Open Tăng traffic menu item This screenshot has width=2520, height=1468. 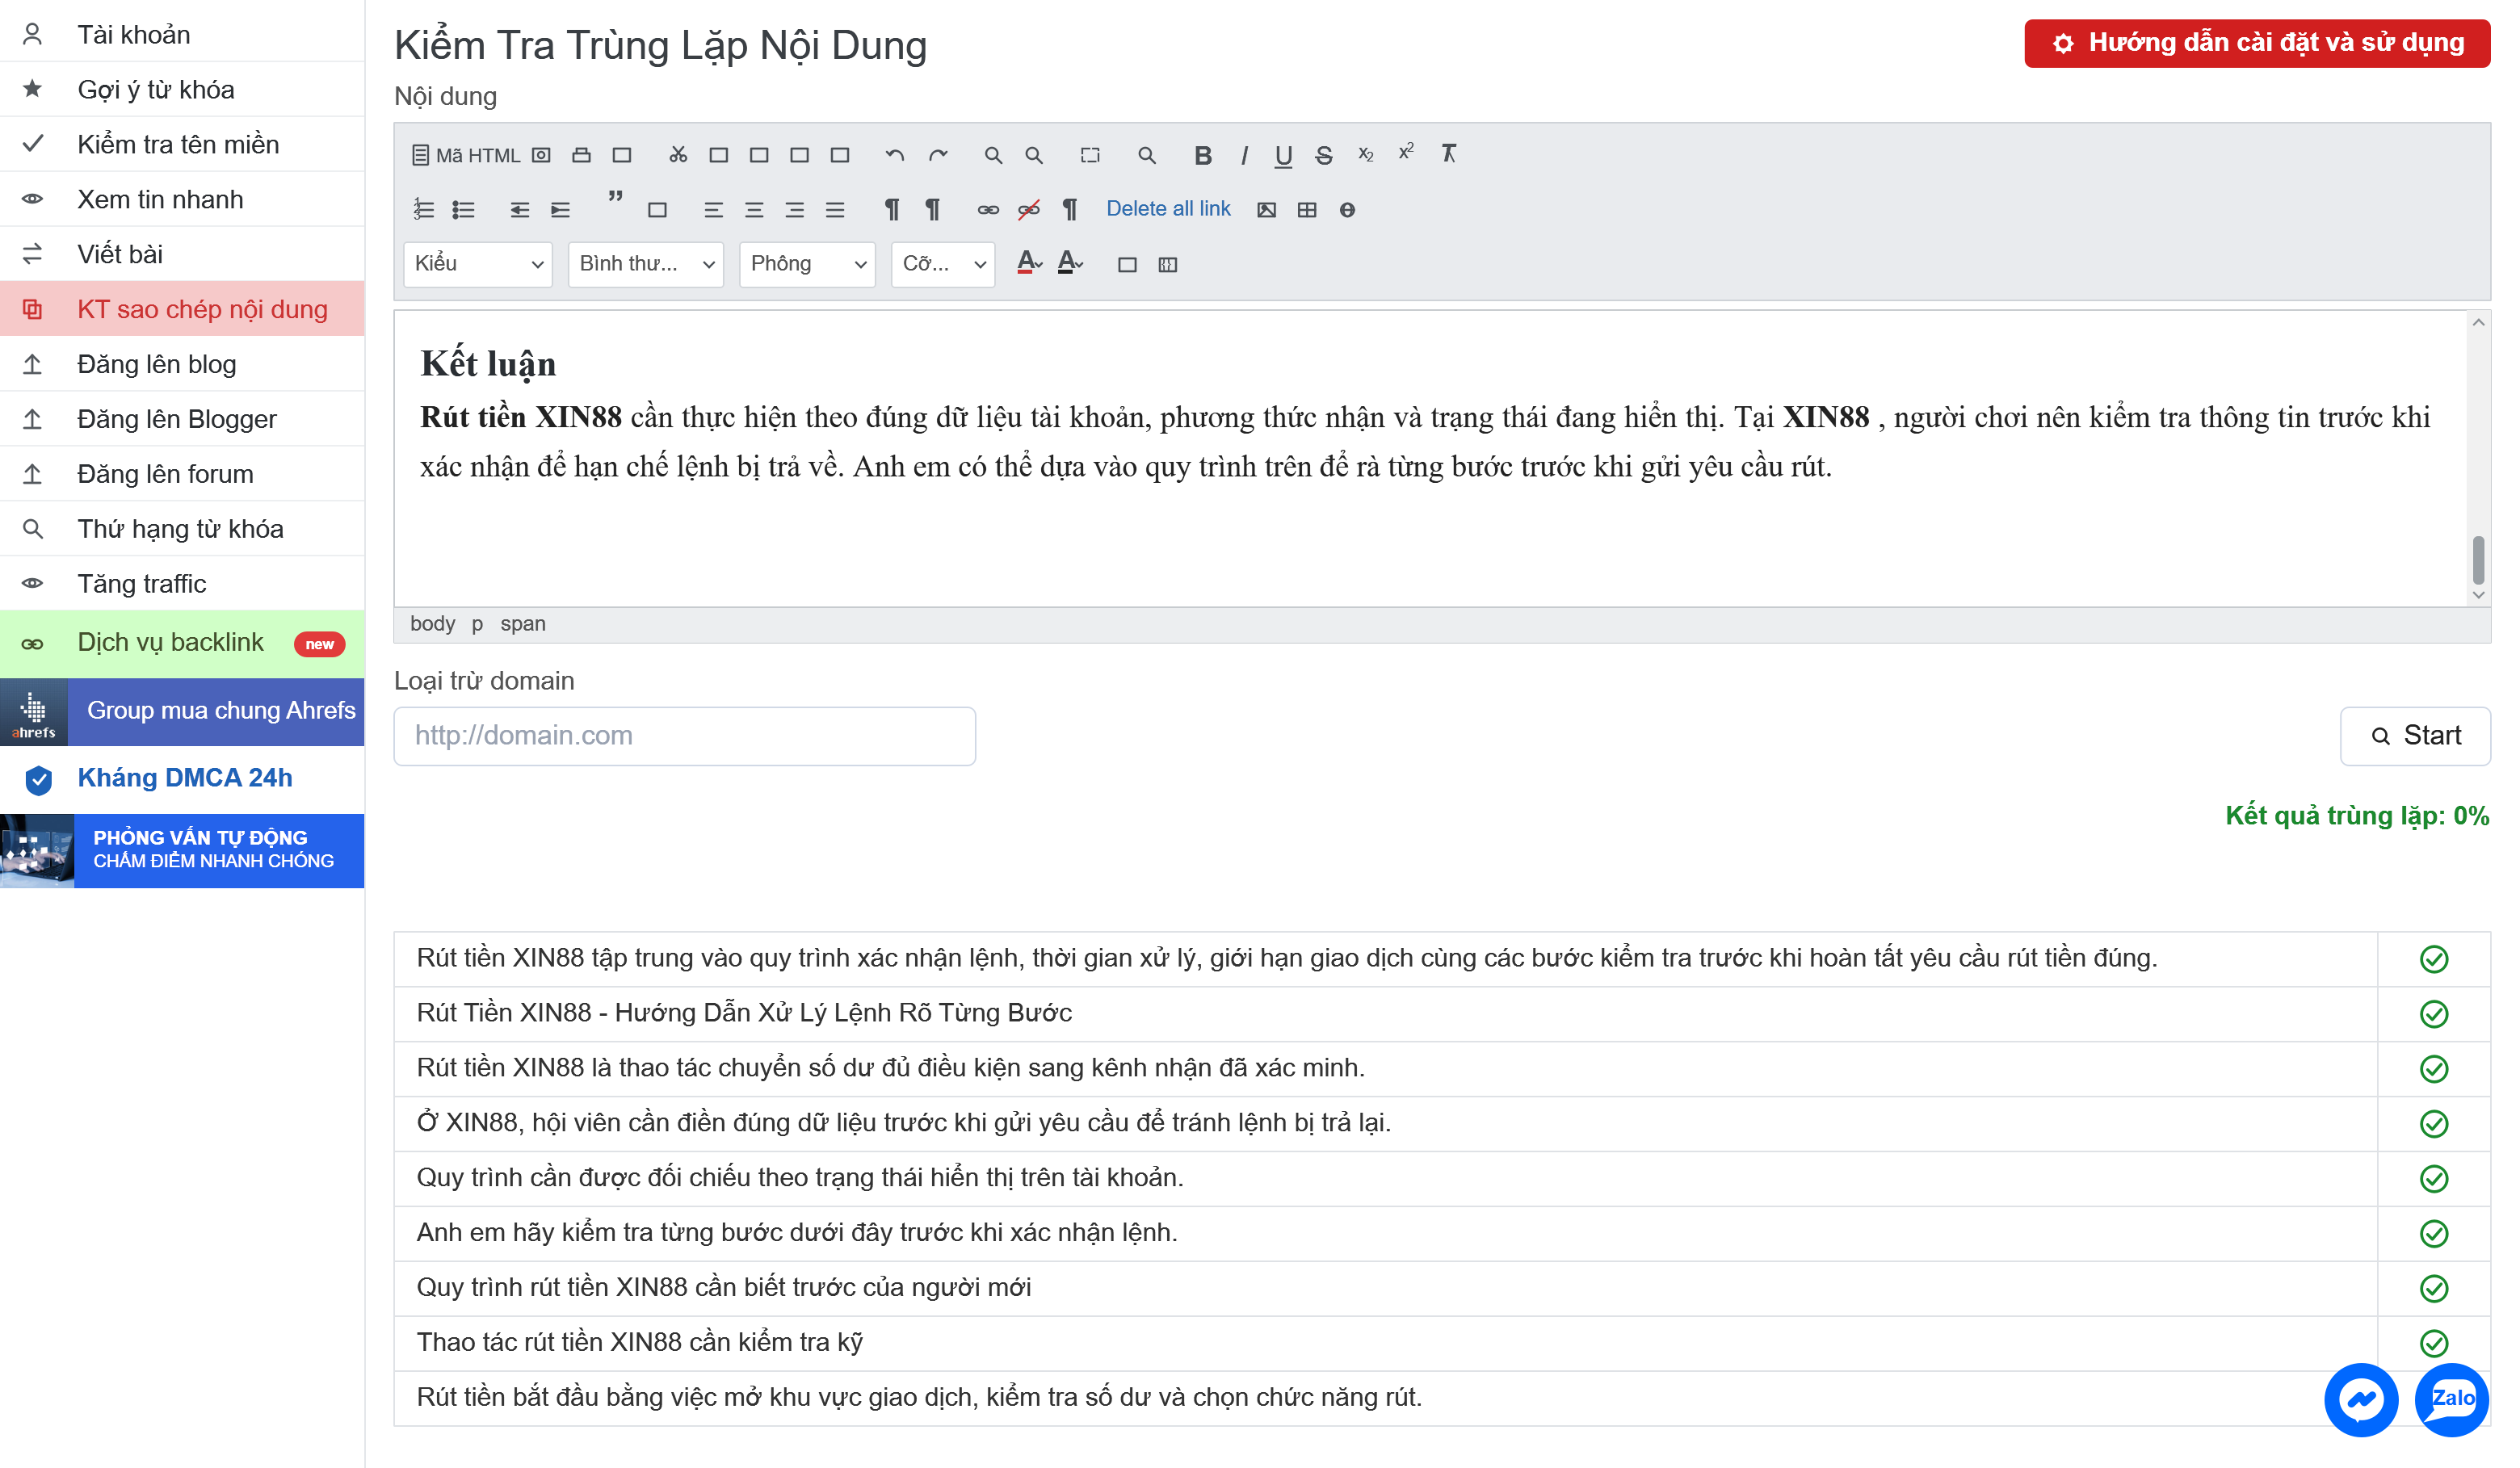click(182, 584)
